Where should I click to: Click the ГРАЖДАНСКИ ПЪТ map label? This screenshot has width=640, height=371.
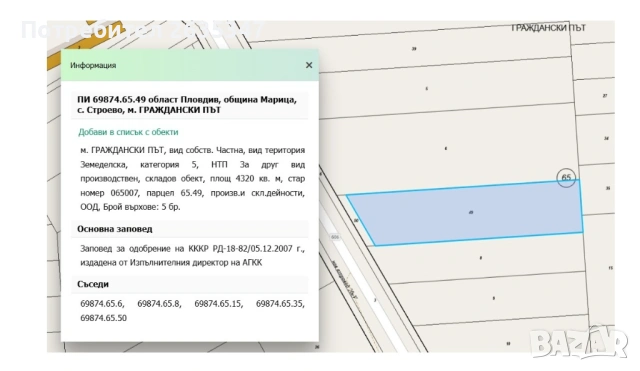549,28
